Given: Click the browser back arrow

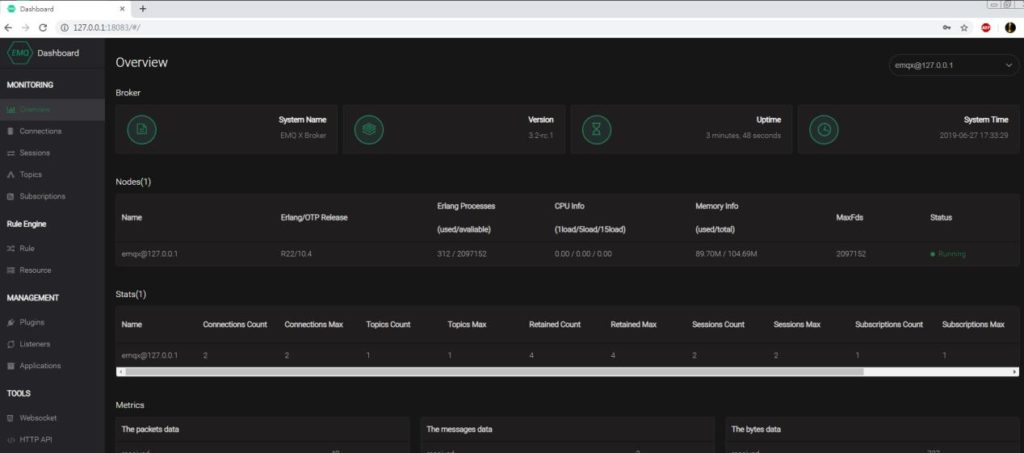Looking at the screenshot, I should (x=9, y=27).
